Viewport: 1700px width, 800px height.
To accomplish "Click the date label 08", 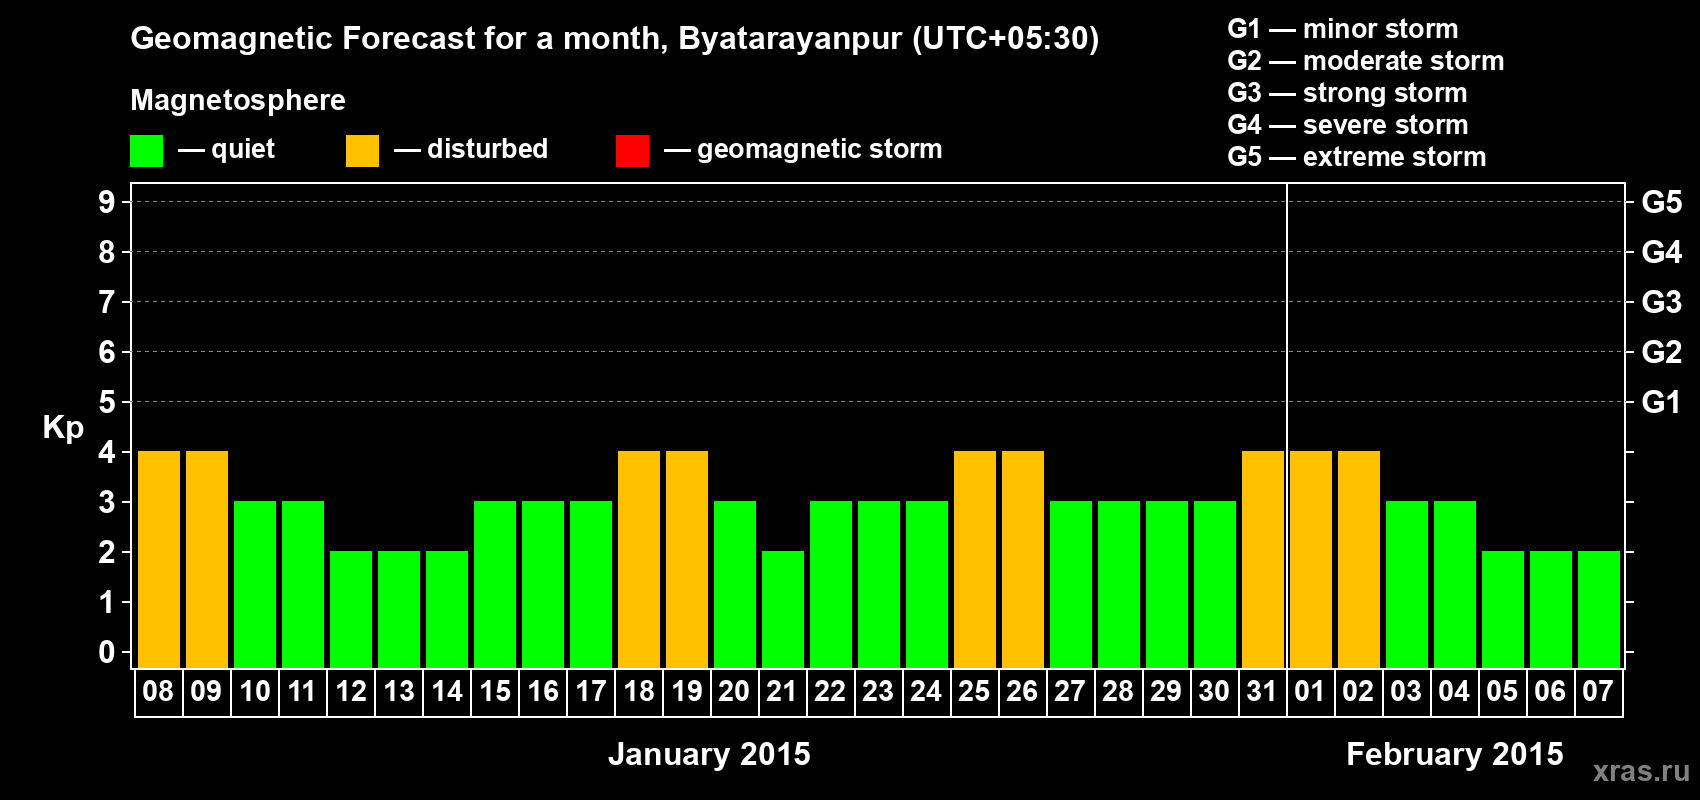I will 158,691.
